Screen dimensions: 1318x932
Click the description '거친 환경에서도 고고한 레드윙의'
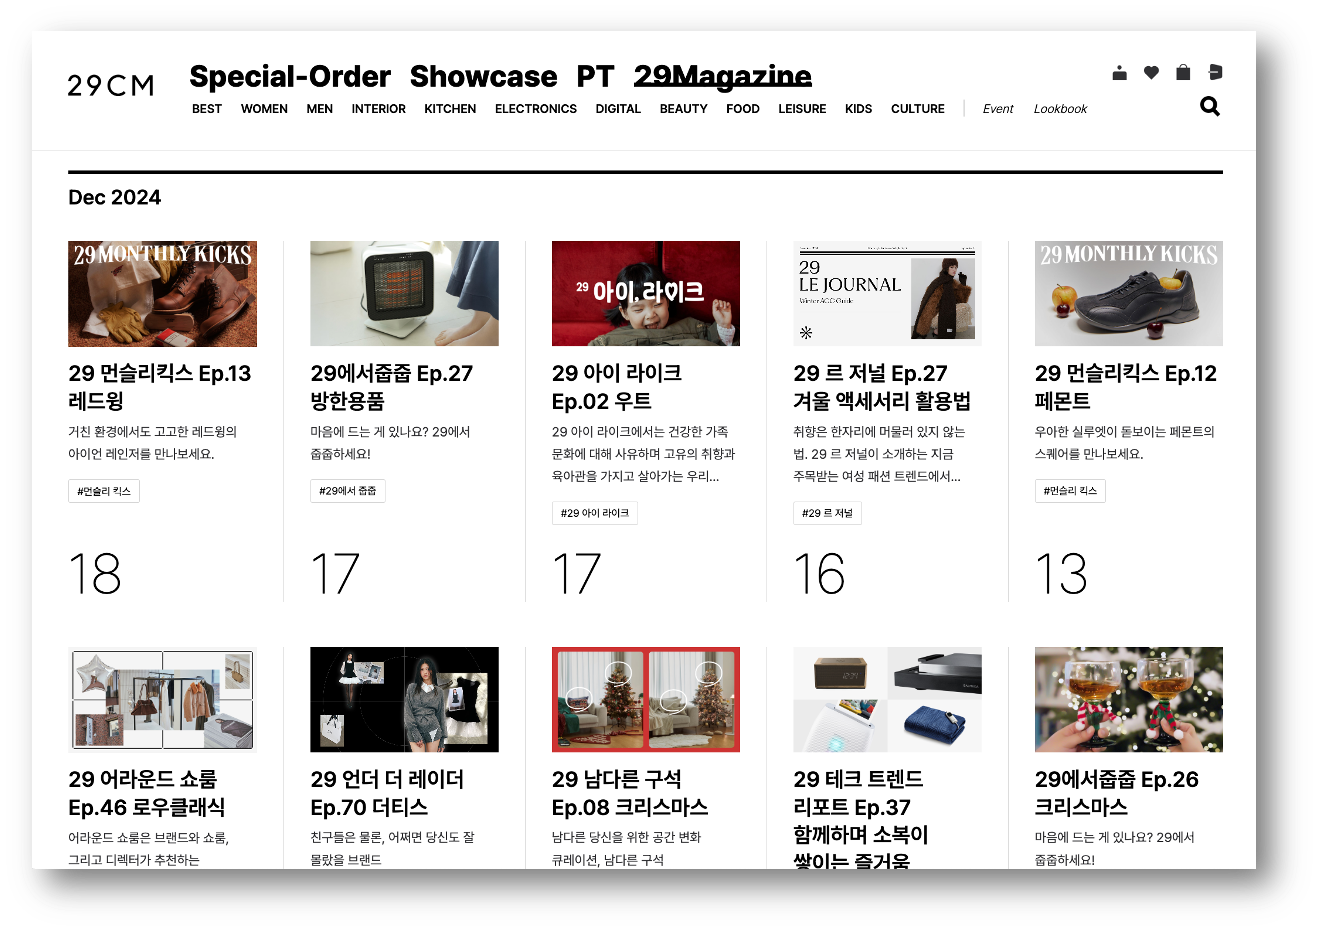[x=152, y=432]
